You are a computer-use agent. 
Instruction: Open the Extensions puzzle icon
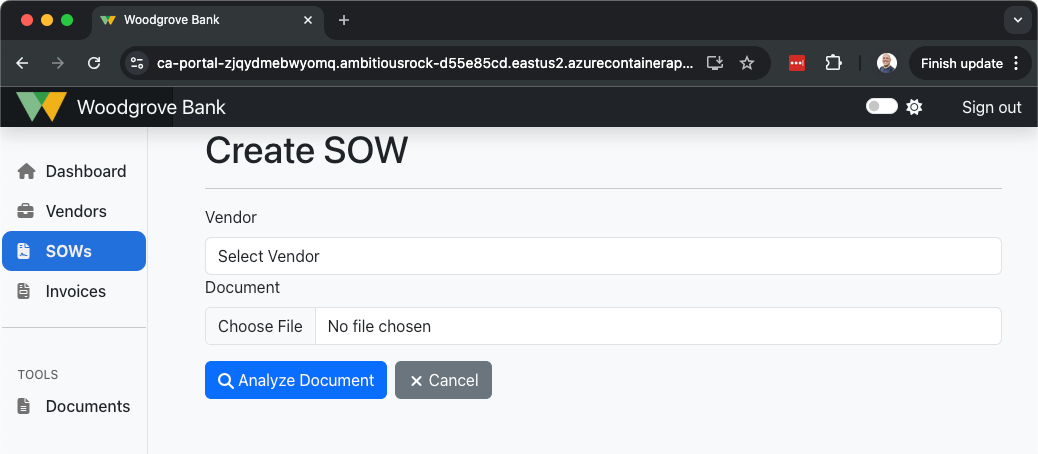tap(833, 63)
